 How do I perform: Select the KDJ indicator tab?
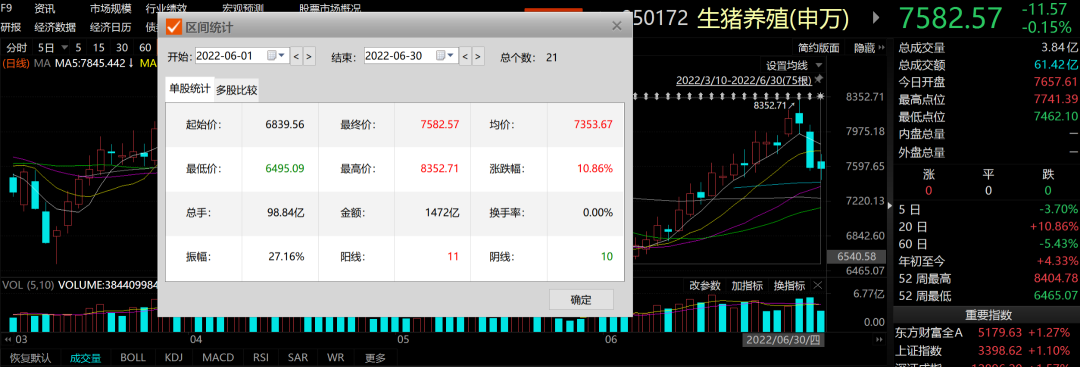tap(174, 358)
